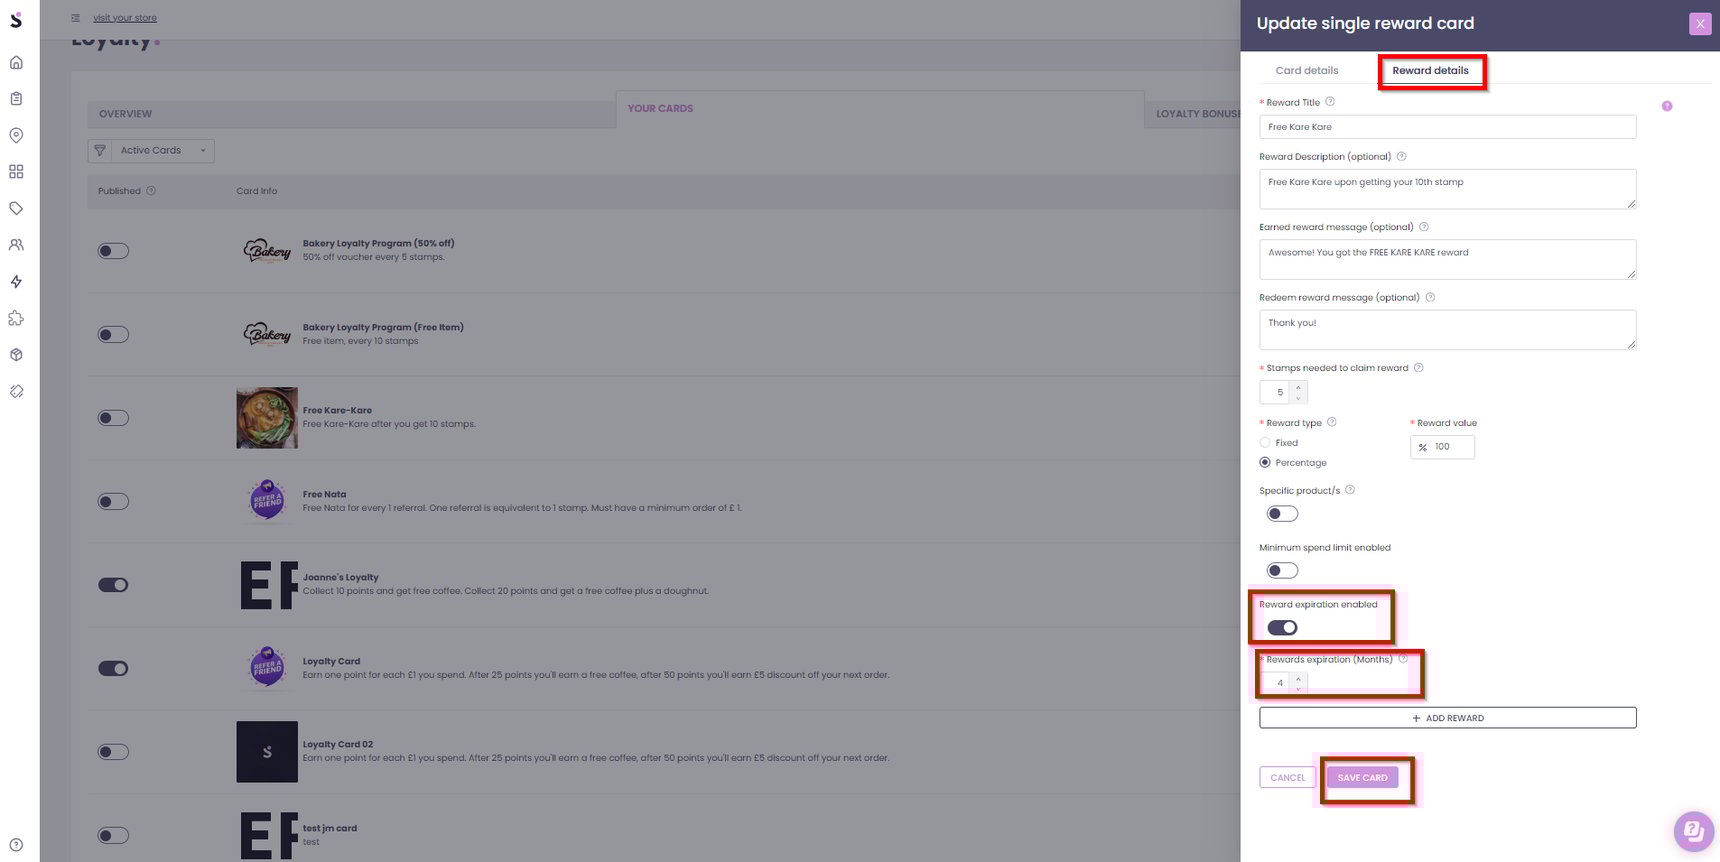
Task: Toggle Reward expiration enabled switch
Action: 1282,628
